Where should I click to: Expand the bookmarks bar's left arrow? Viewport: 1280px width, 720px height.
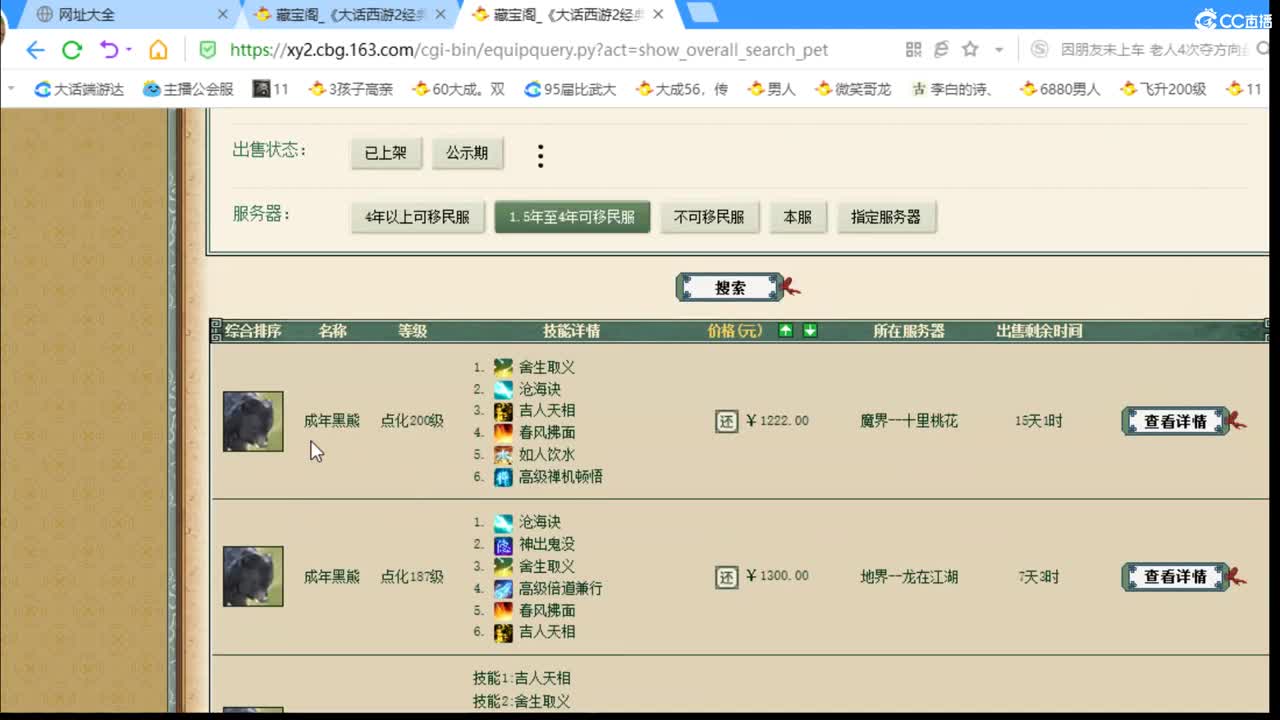tap(11, 89)
